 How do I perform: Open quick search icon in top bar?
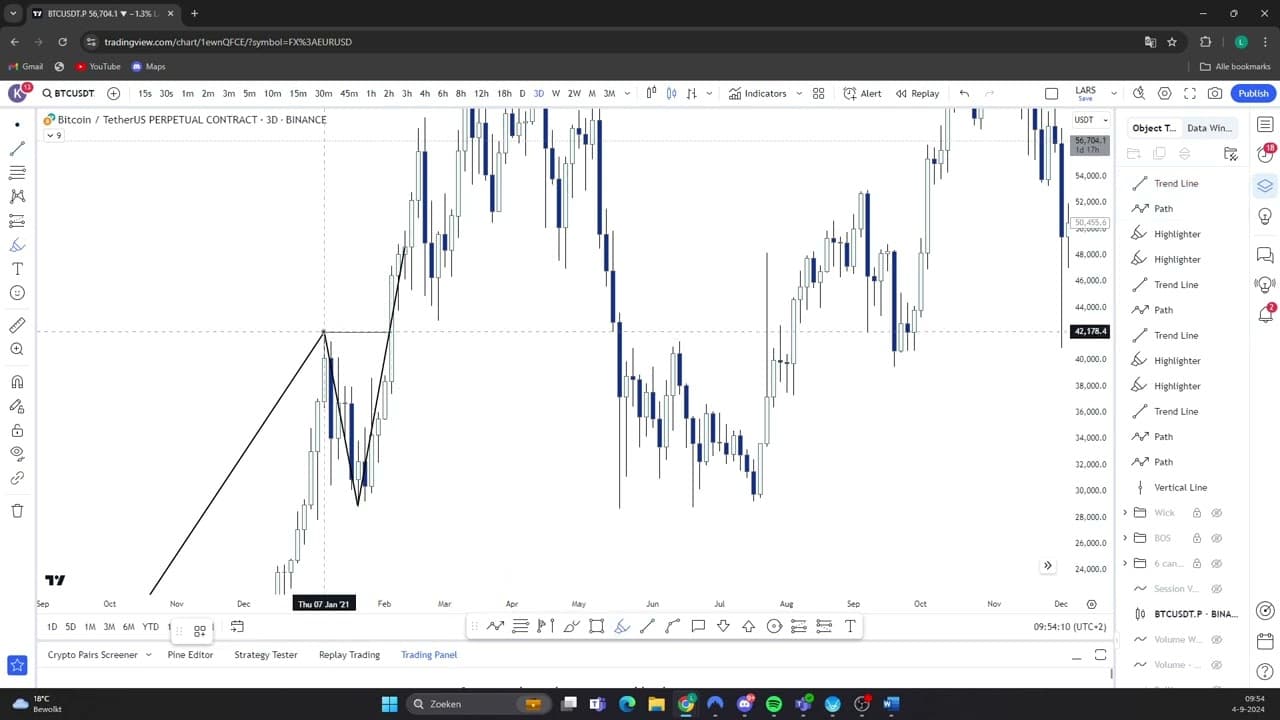[1139, 93]
